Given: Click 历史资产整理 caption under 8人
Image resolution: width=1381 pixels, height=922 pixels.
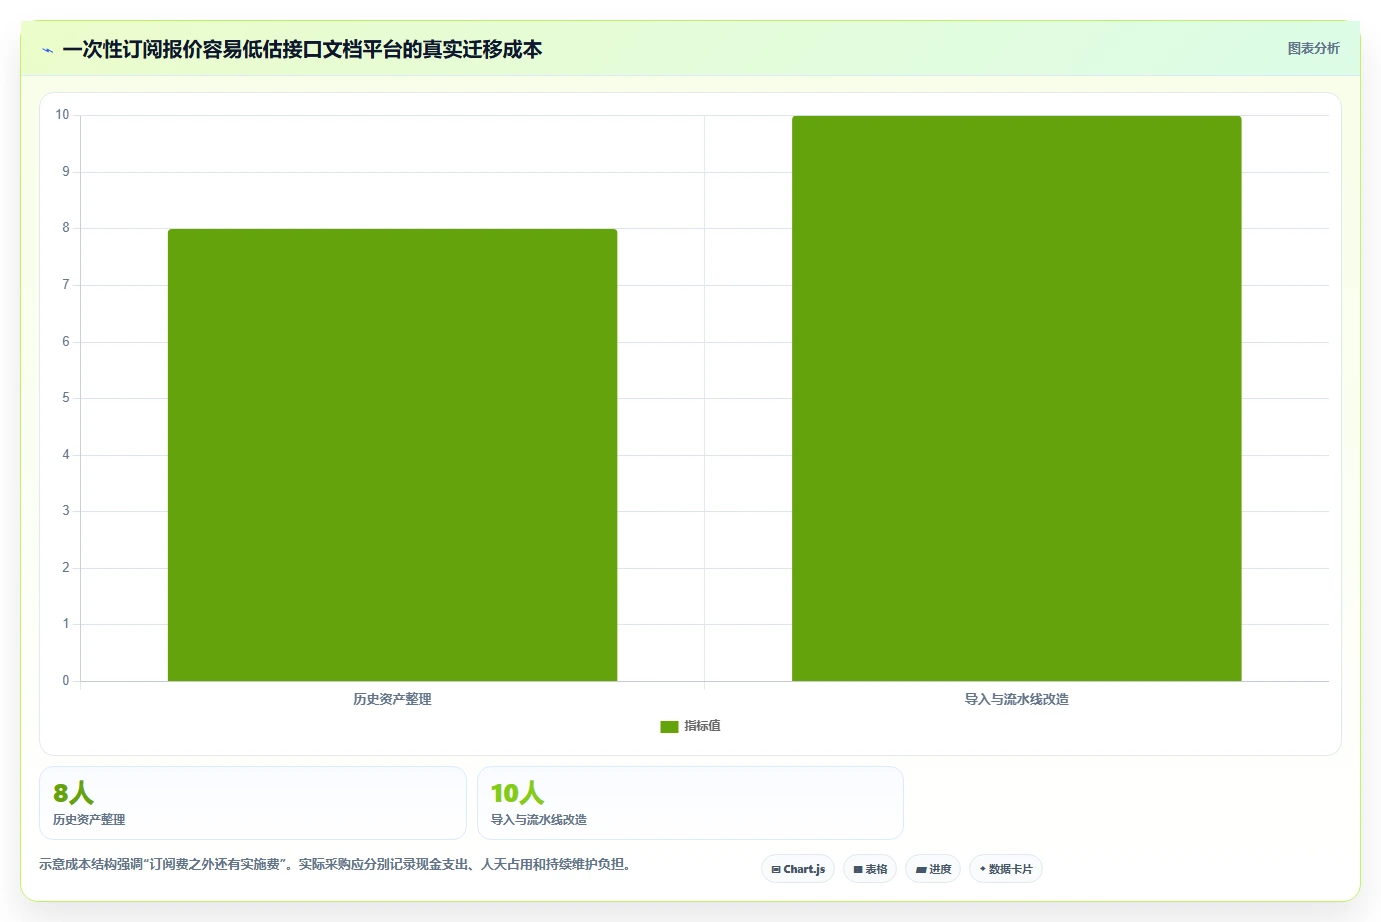Looking at the screenshot, I should (89, 819).
